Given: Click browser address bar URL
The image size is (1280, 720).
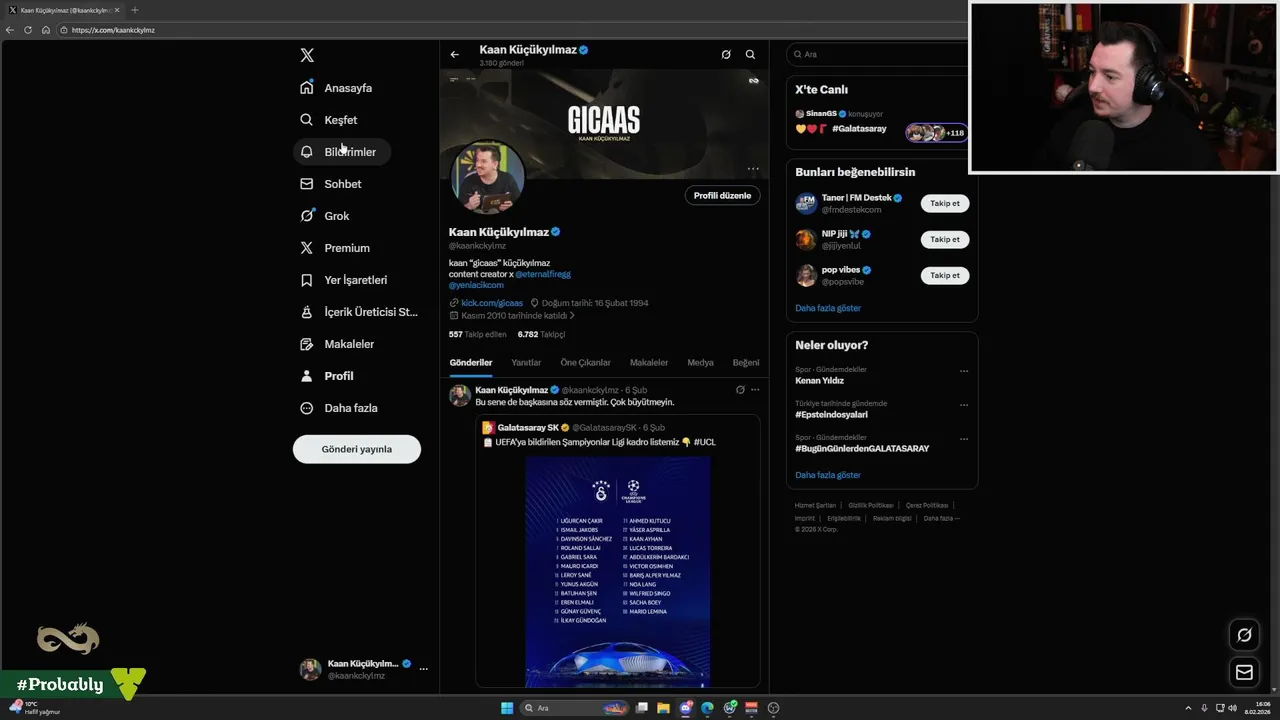Looking at the screenshot, I should coord(113,30).
